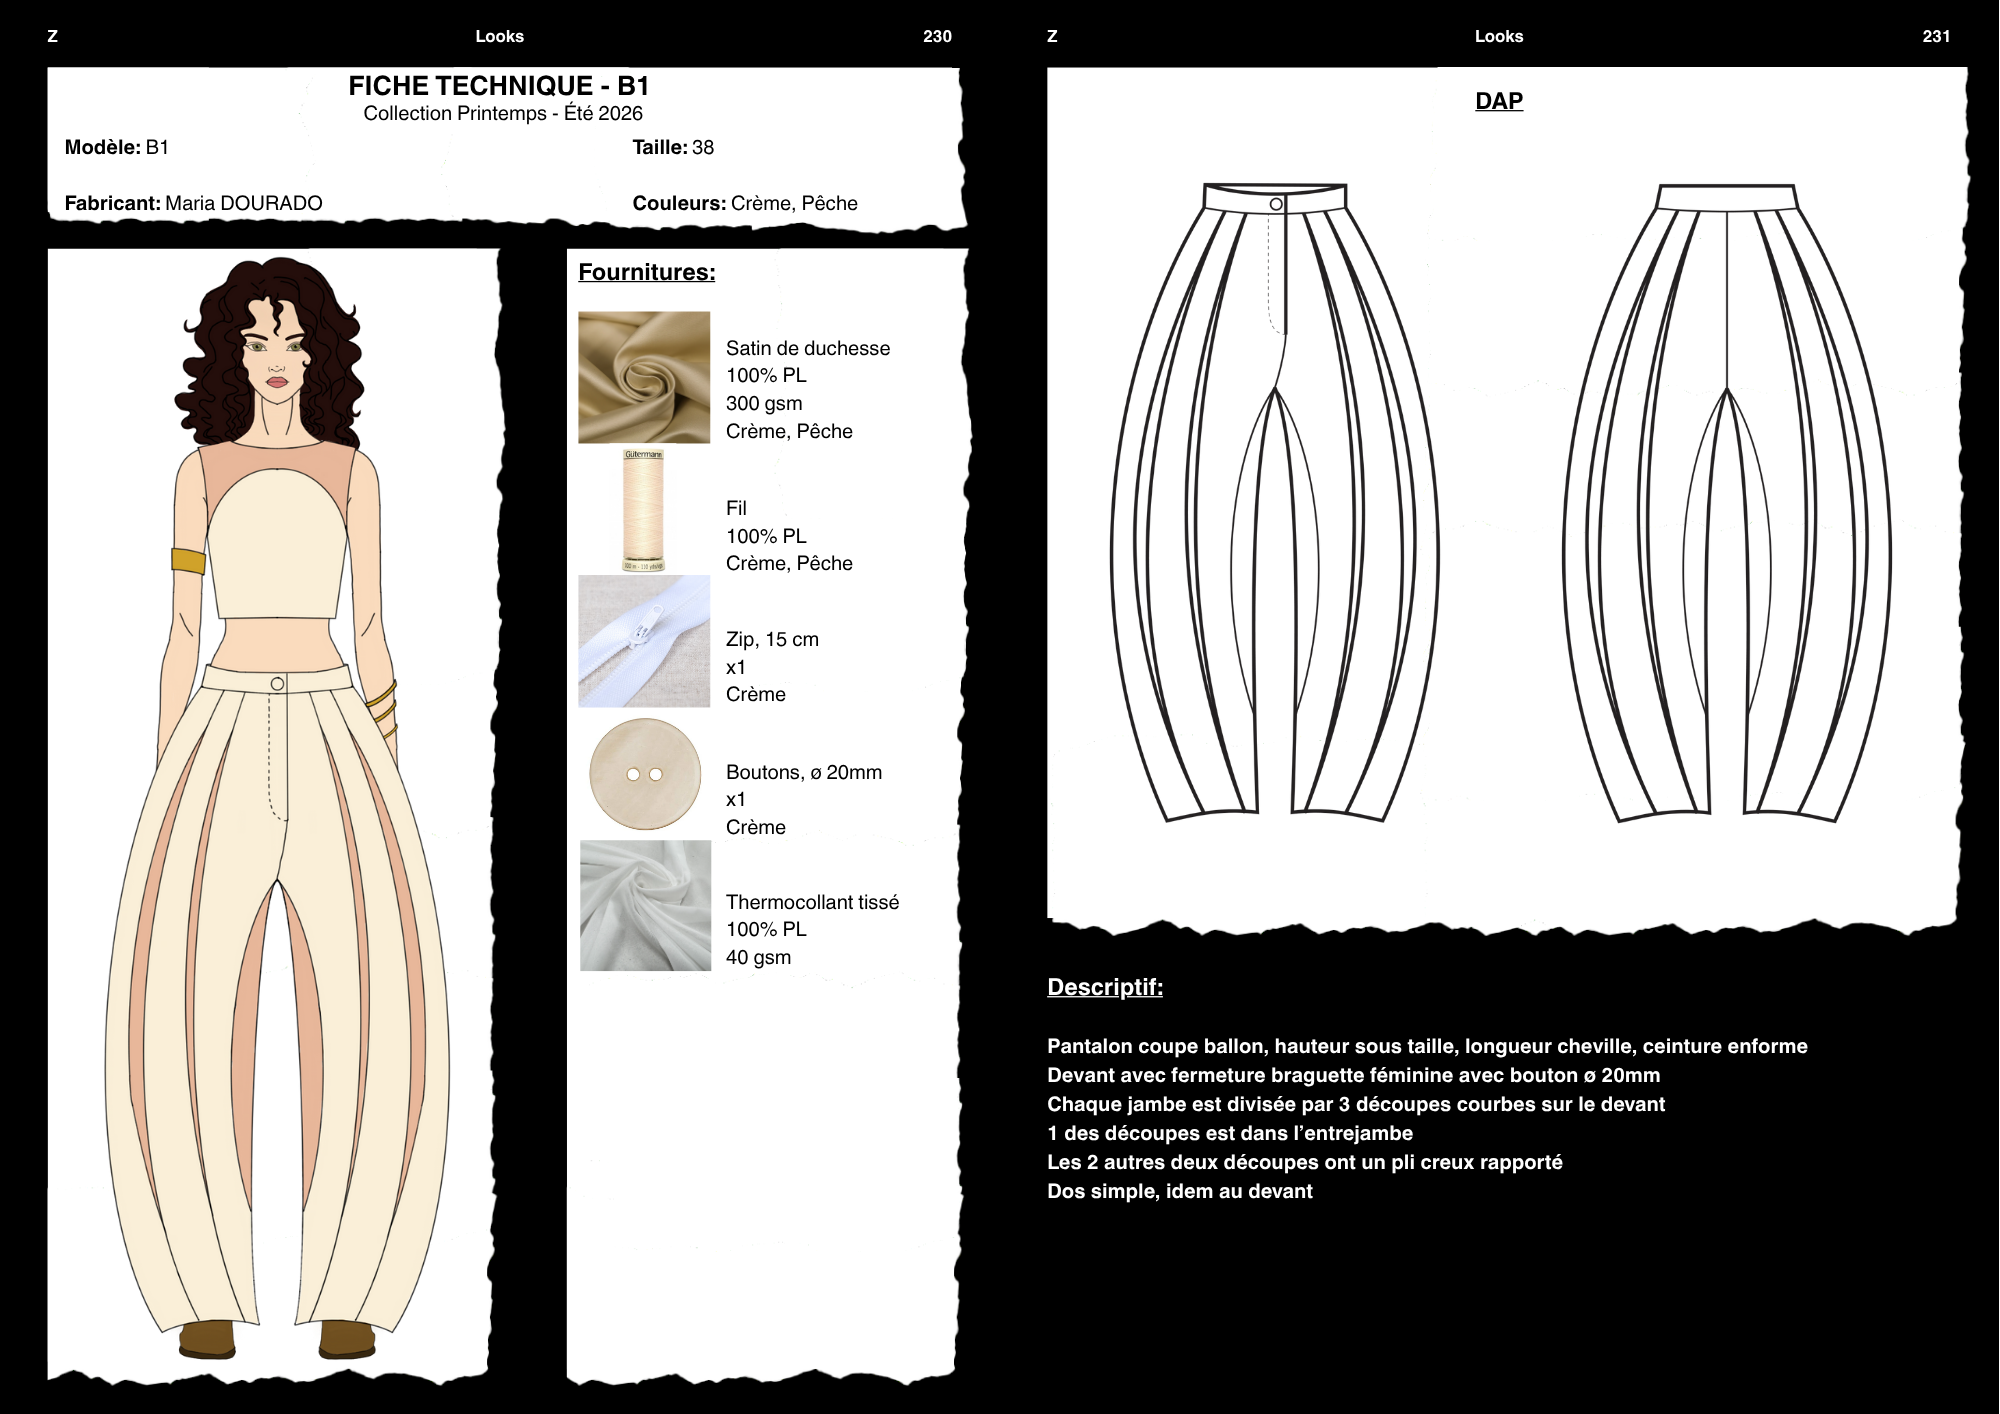This screenshot has width=2000, height=1414.
Task: Click the gold armband on the model
Action: 188,561
